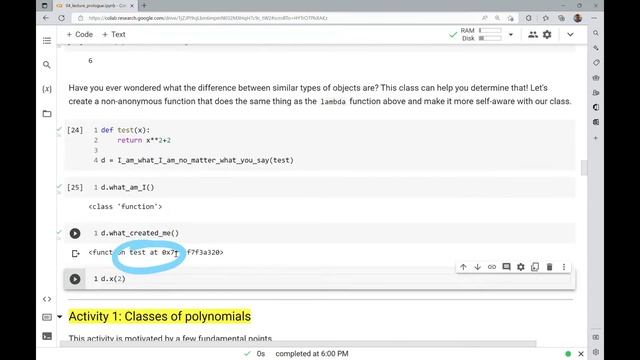Click the return x**2+2 line
The width and height of the screenshot is (640, 360).
click(144, 140)
